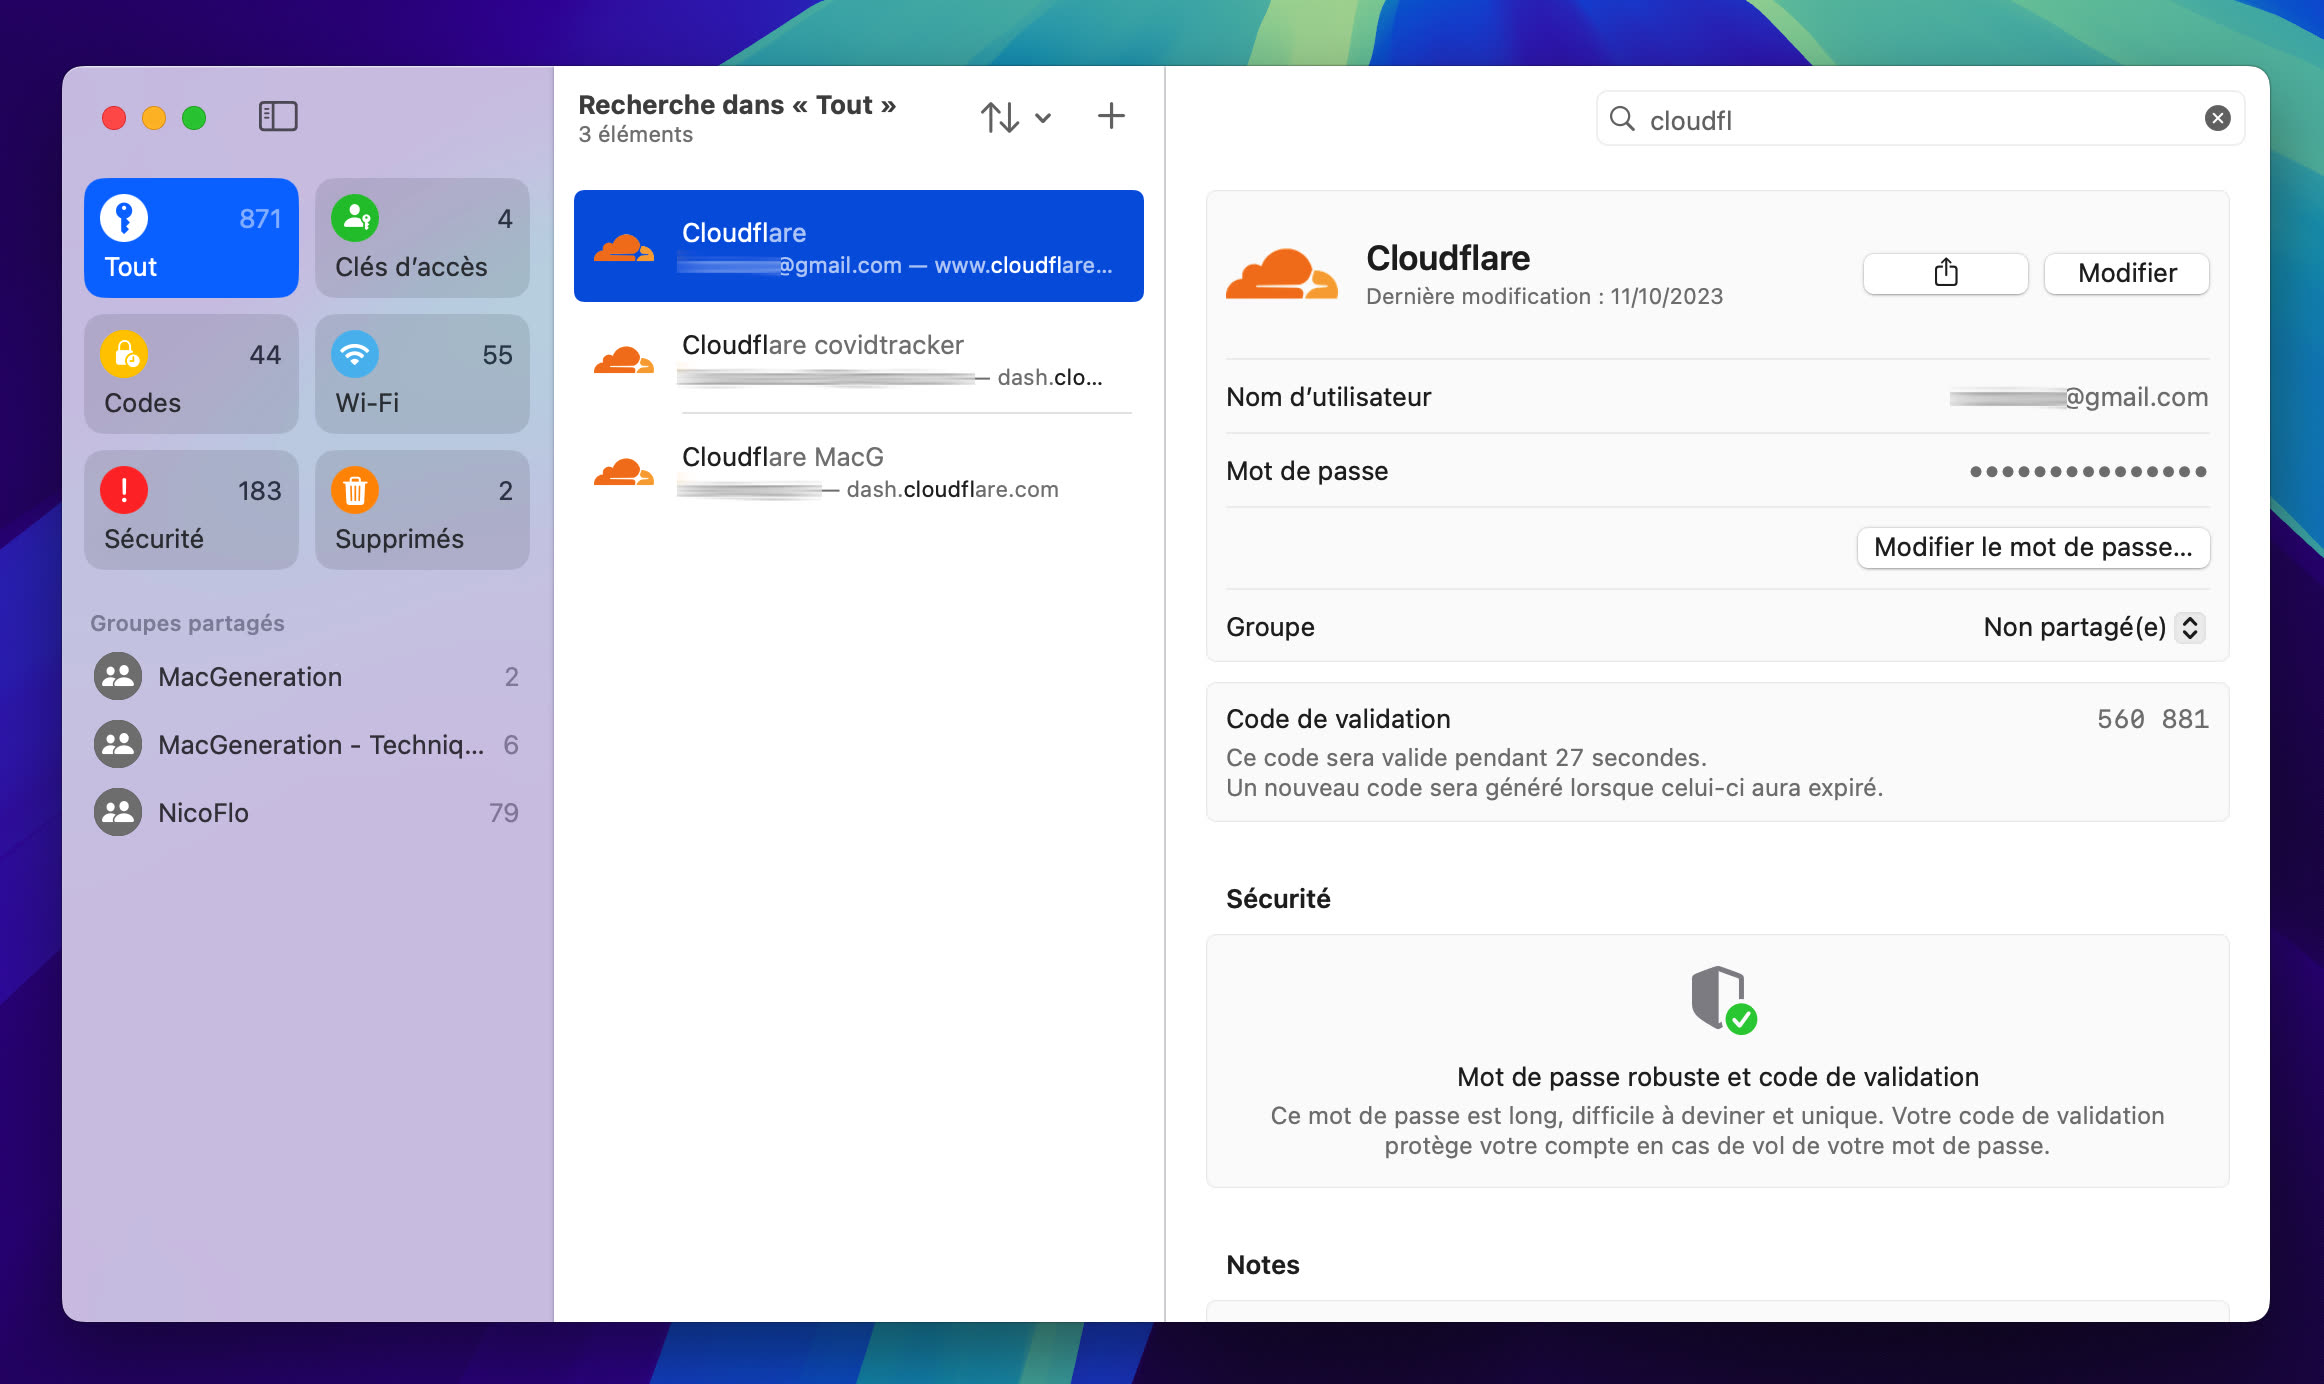
Task: Open the sort order dropdown
Action: (x=1015, y=117)
